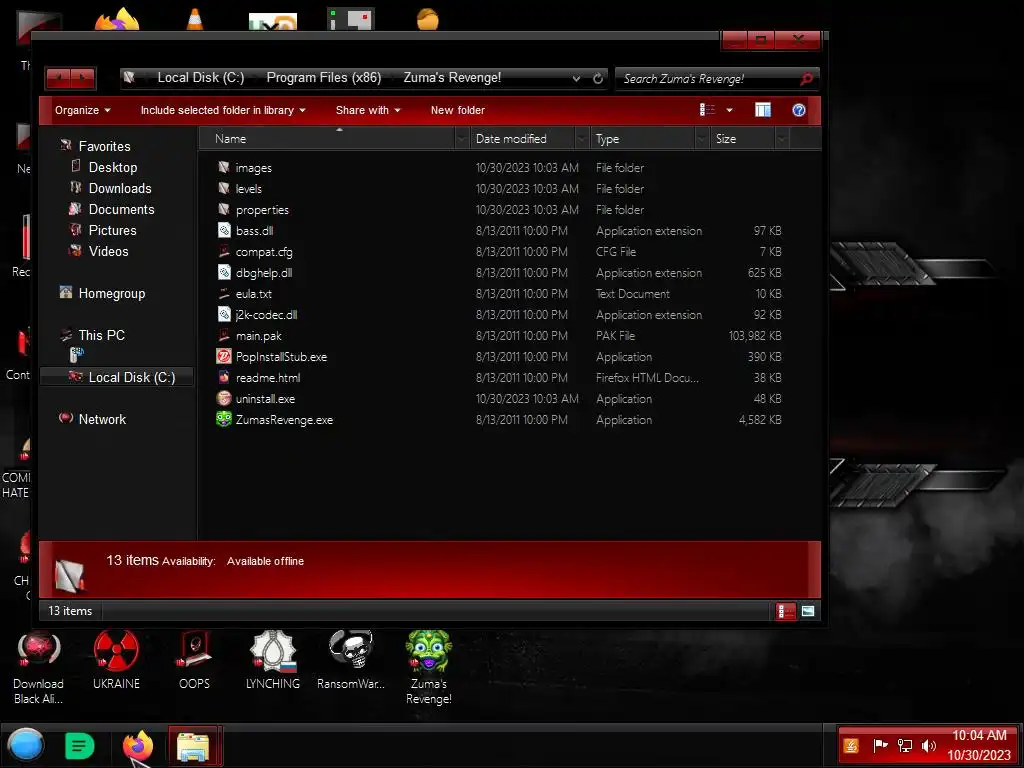Image resolution: width=1024 pixels, height=768 pixels.
Task: Open Share with dropdown
Action: point(368,110)
